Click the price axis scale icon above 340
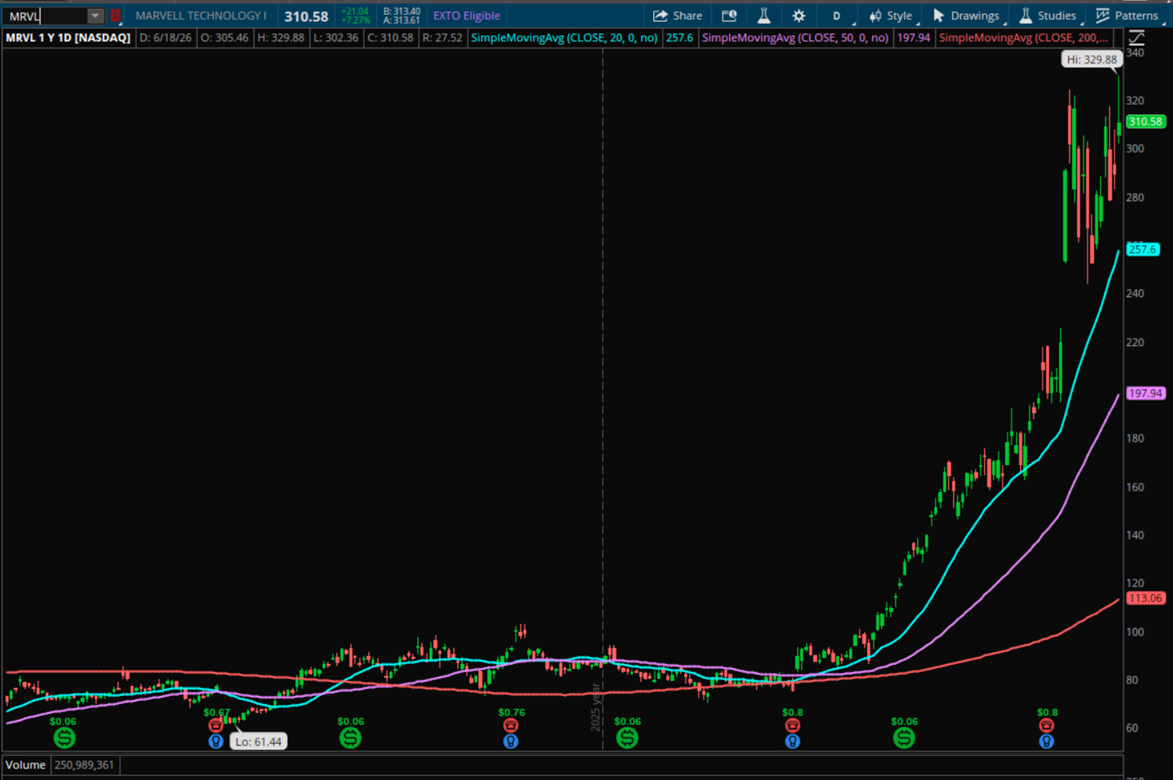 [1136, 37]
